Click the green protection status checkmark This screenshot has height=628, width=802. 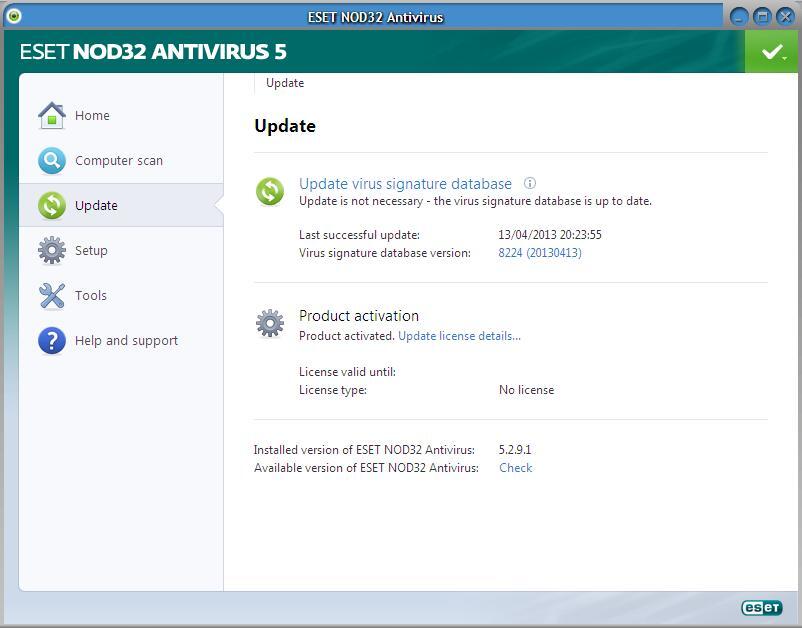771,51
